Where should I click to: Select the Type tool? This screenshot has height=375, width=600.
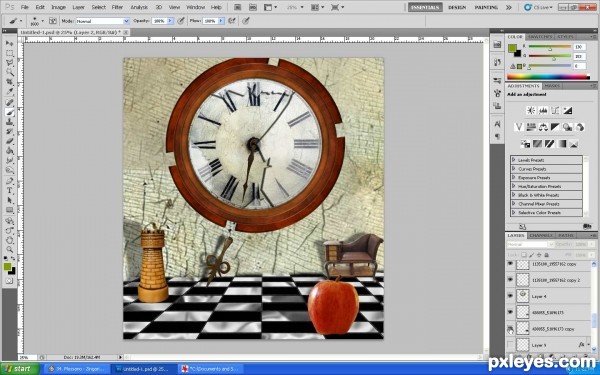tap(10, 191)
